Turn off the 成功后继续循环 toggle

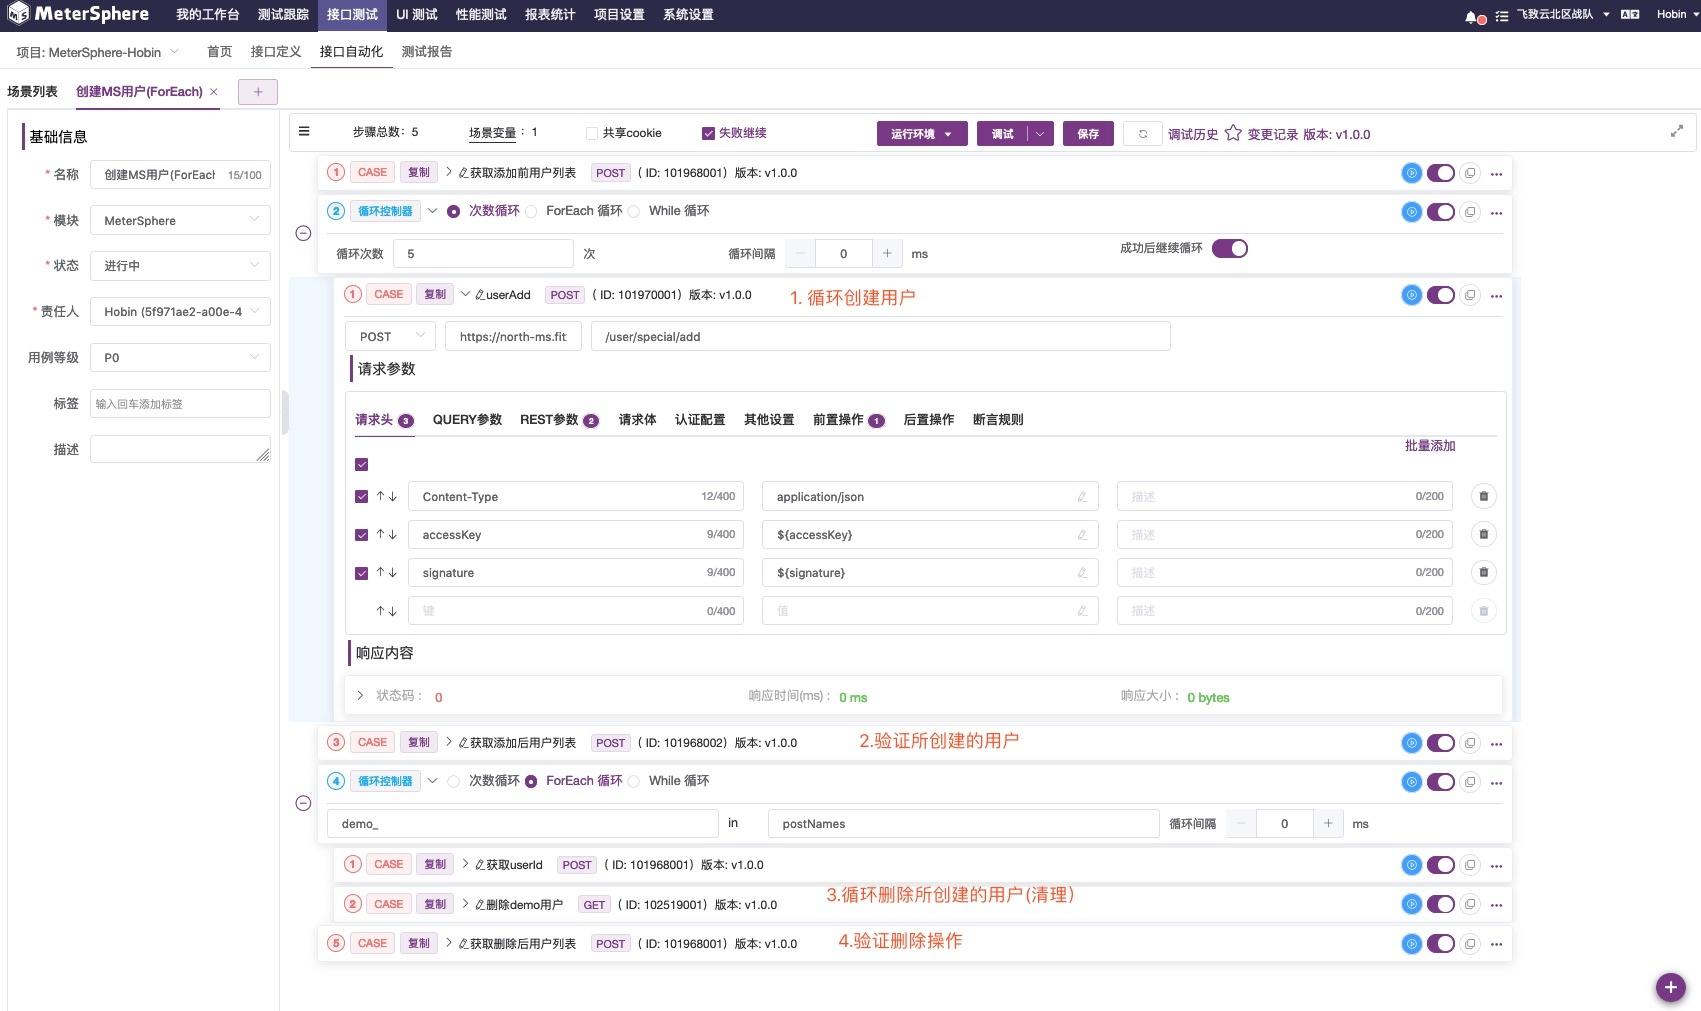(1230, 248)
